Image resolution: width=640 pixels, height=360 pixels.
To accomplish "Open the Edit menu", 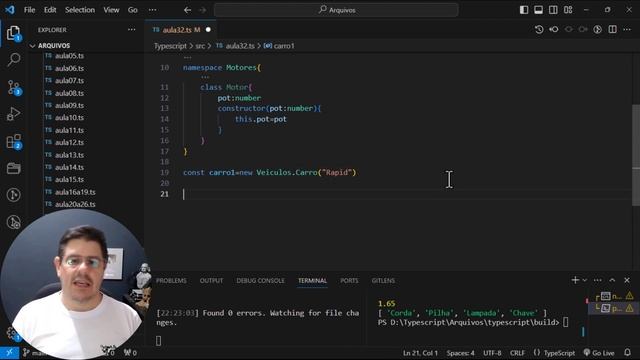I will [50, 10].
